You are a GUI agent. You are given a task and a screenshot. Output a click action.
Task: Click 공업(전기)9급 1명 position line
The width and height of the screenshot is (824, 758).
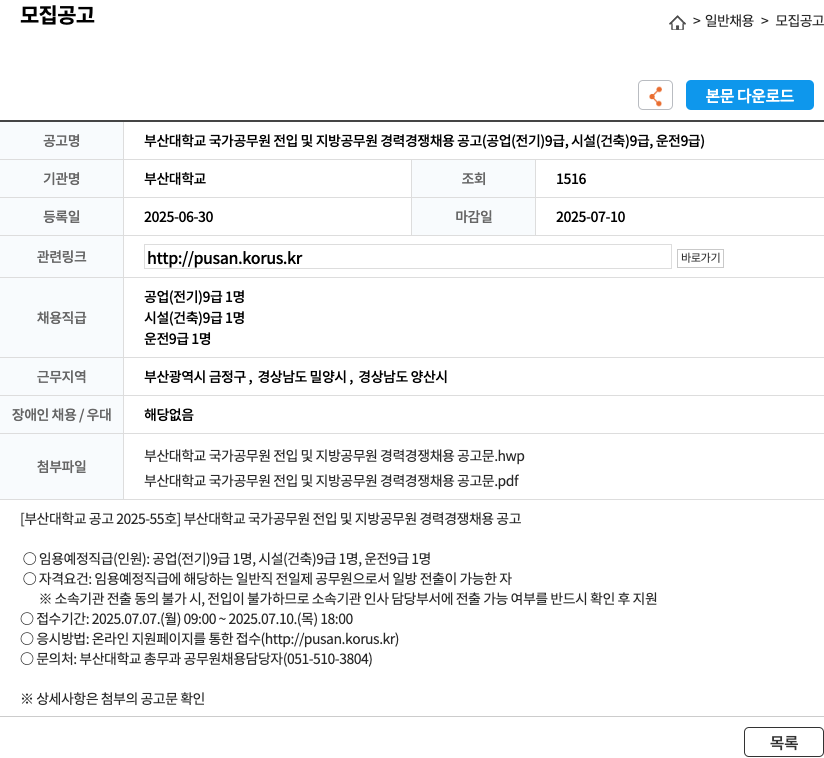point(194,297)
